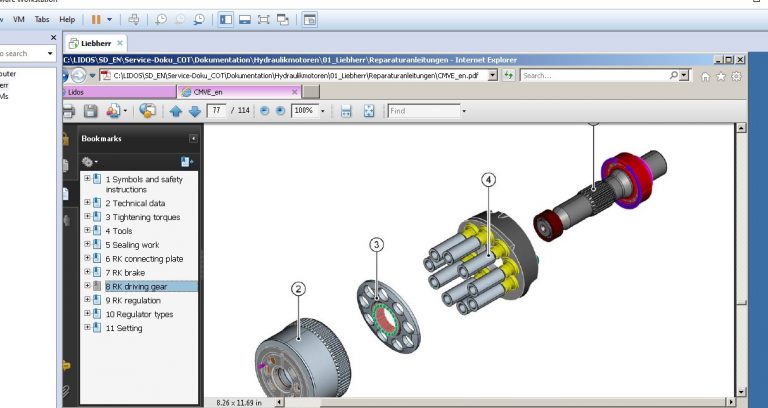Switch to Unity mode
This screenshot has width=768, height=408.
(x=283, y=20)
